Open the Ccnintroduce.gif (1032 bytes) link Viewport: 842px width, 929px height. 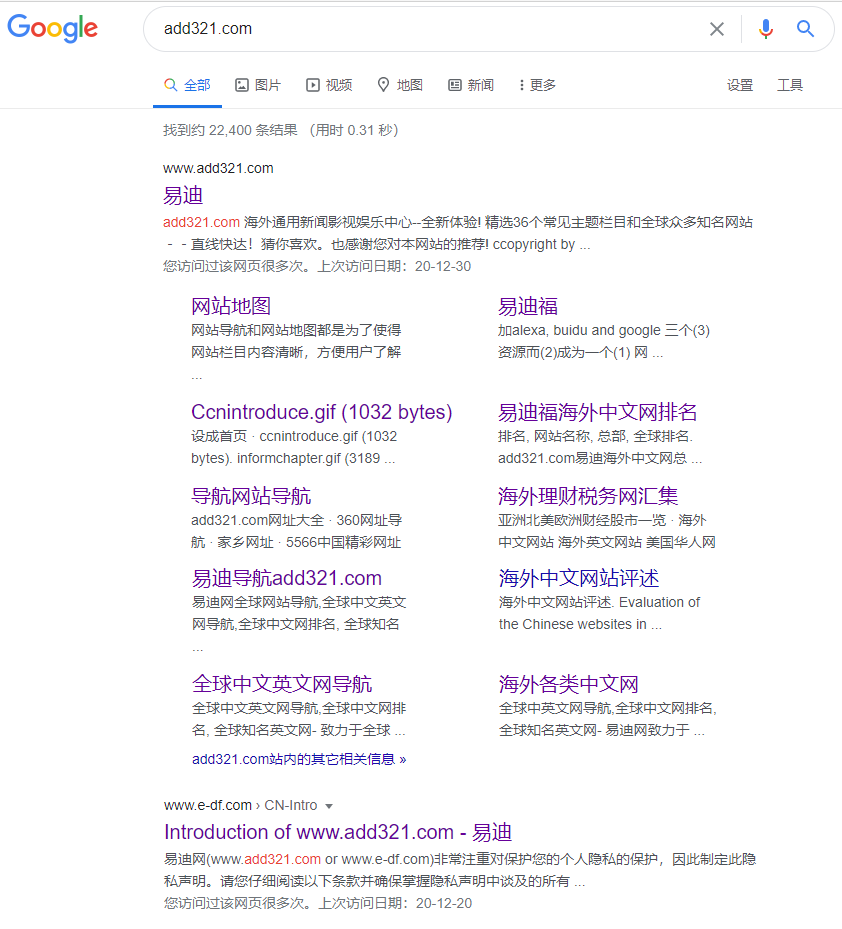321,412
